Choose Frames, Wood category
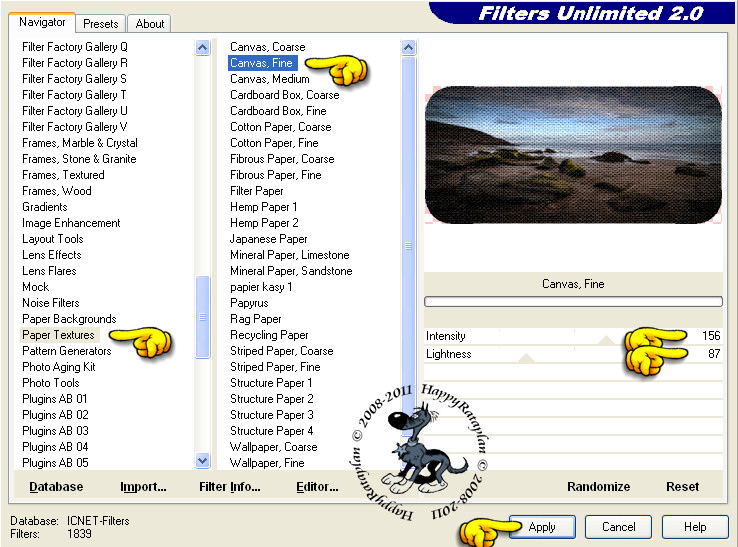This screenshot has height=547, width=738. (56, 191)
